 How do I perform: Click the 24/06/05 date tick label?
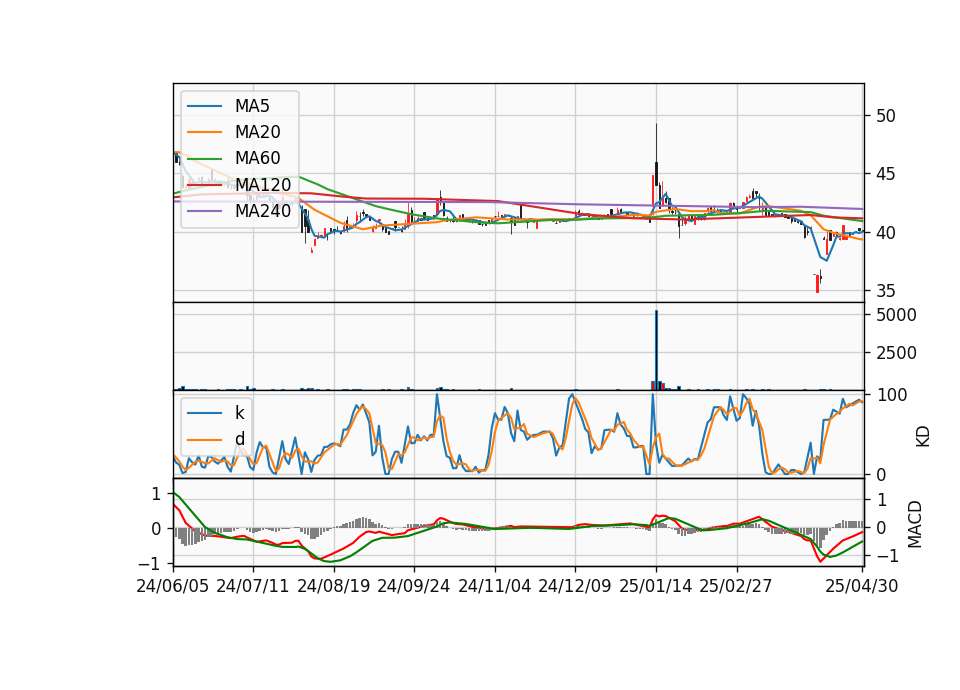coord(173,587)
